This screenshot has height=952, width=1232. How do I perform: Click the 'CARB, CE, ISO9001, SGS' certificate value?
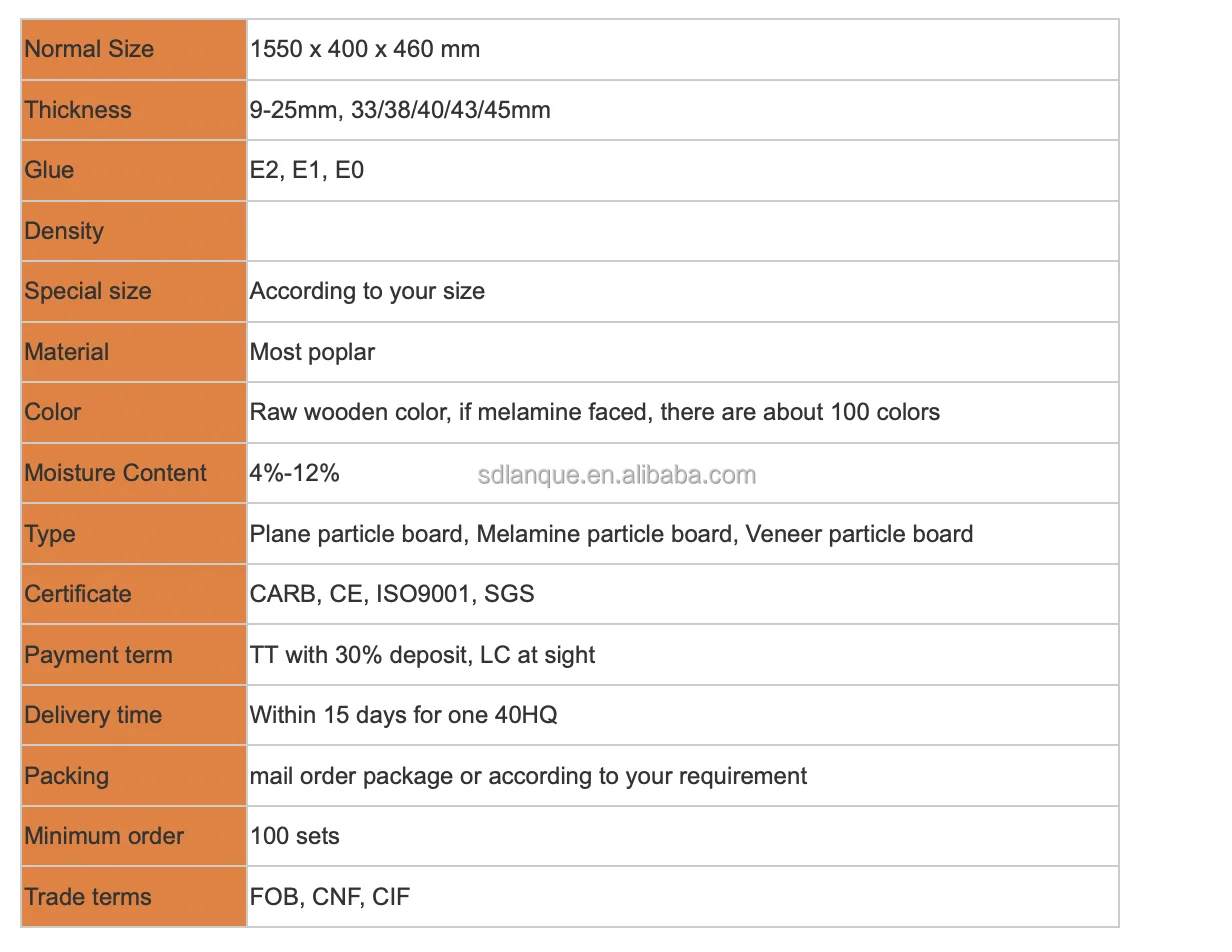point(392,594)
